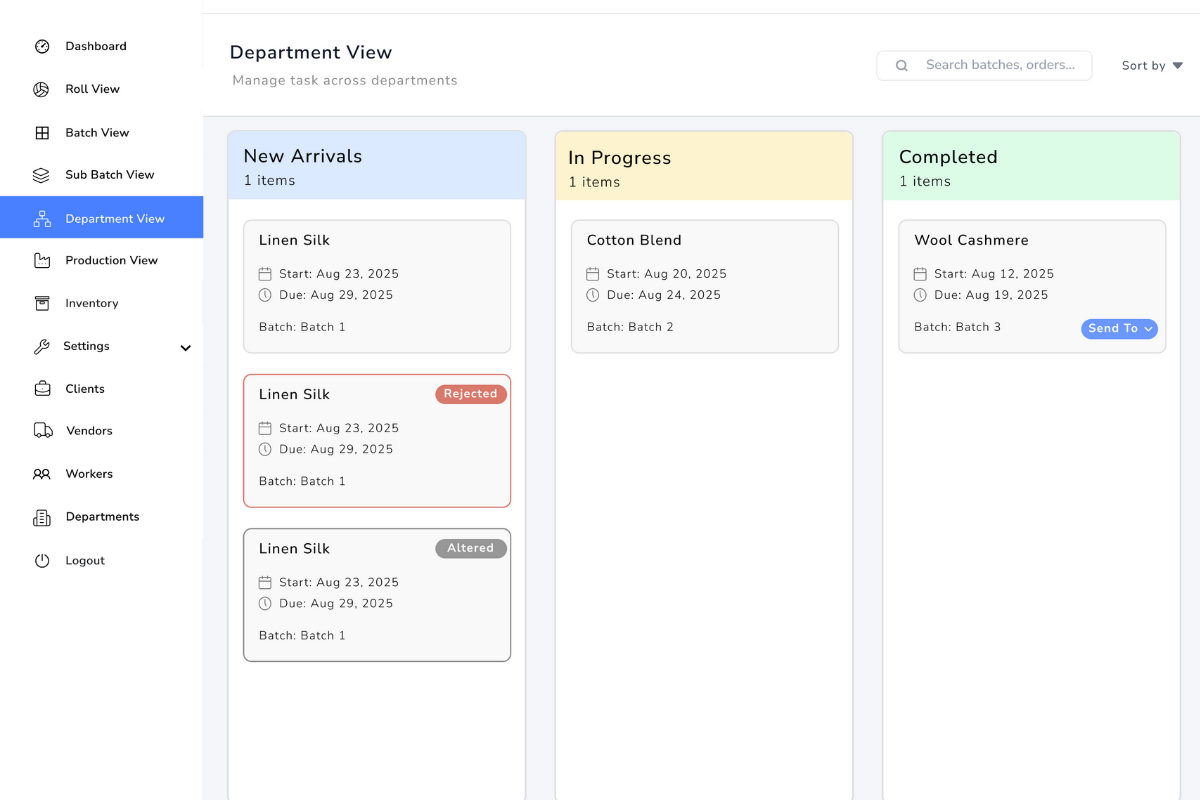
Task: Click the Rejected badge on Linen Silk
Action: [471, 394]
